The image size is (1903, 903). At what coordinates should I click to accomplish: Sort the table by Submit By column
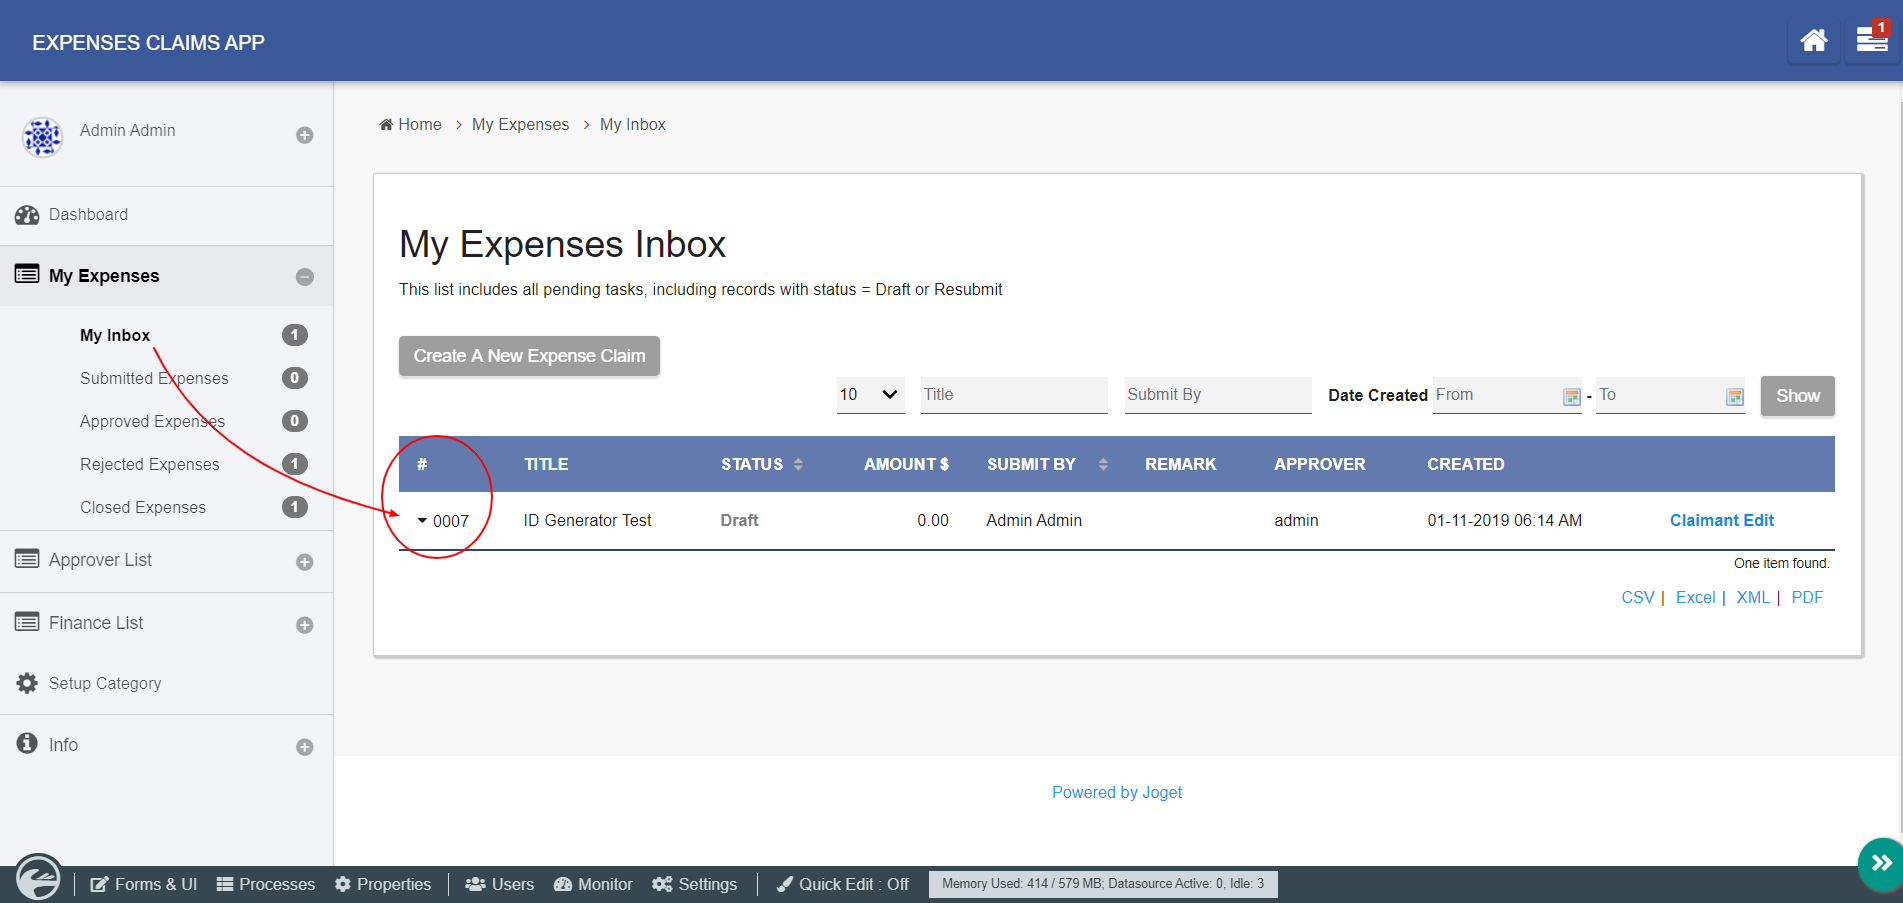point(1047,464)
